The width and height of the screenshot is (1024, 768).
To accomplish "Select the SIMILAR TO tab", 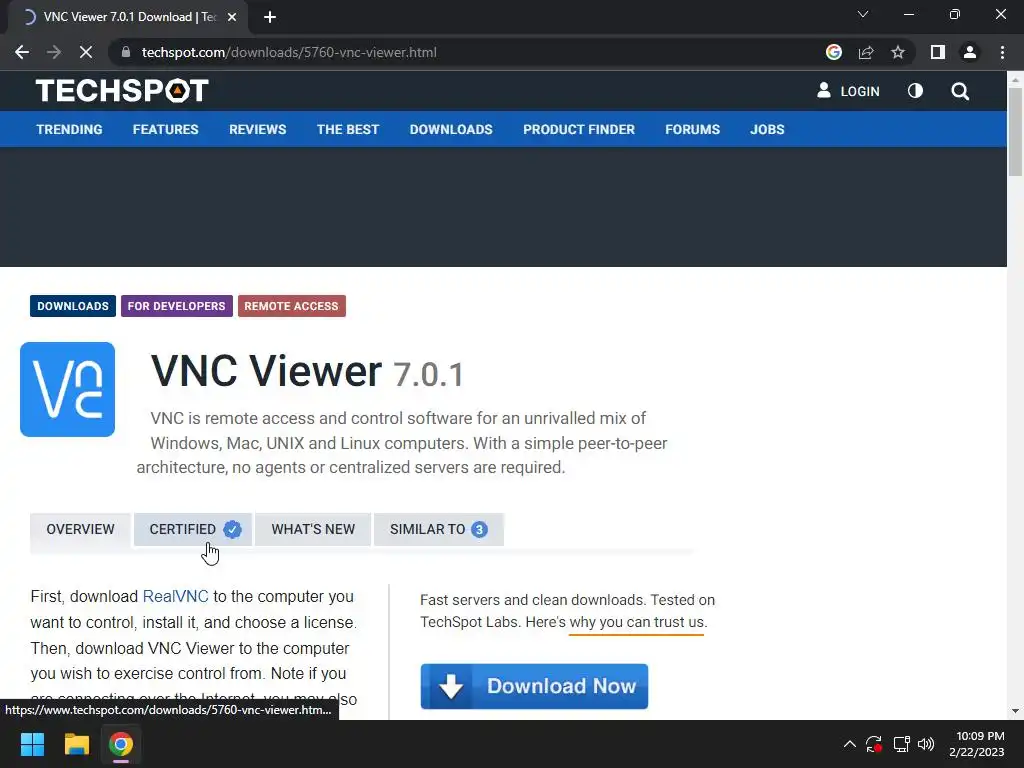I will coord(439,529).
